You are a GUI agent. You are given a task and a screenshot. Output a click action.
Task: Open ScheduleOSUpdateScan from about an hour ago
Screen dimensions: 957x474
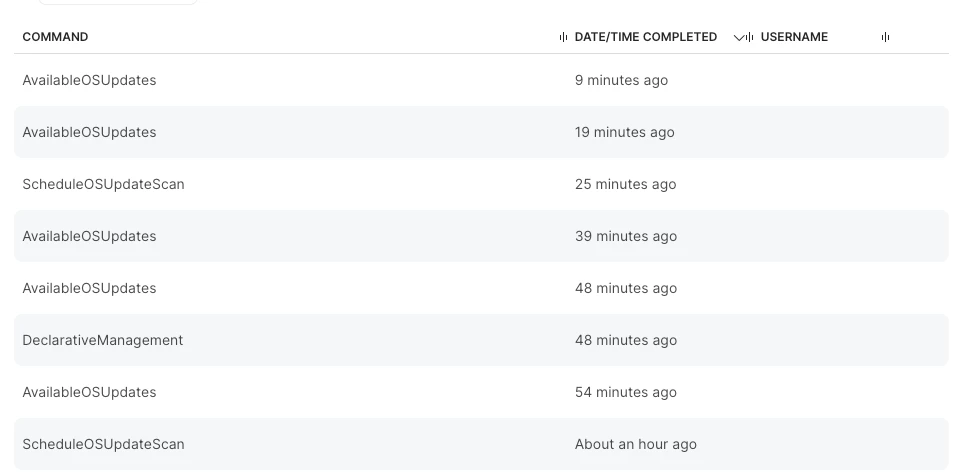pyautogui.click(x=481, y=444)
